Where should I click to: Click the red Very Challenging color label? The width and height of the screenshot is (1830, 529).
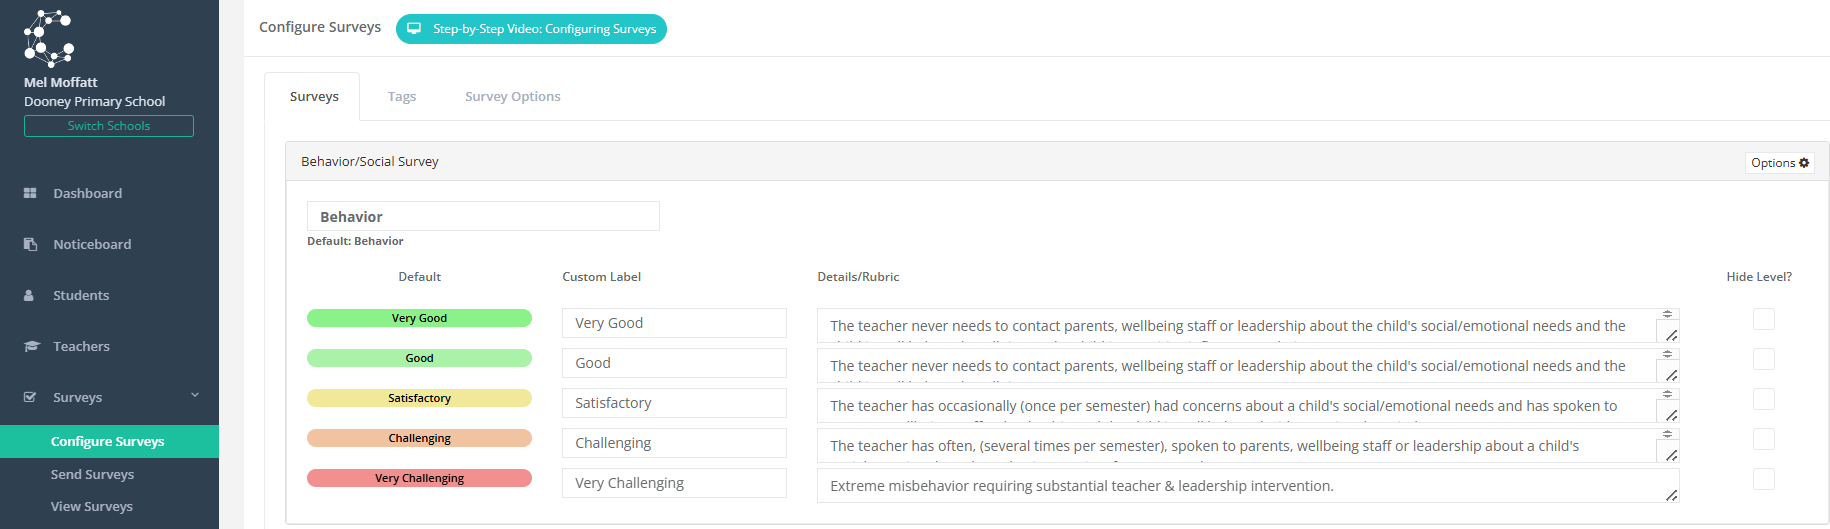[x=419, y=478]
